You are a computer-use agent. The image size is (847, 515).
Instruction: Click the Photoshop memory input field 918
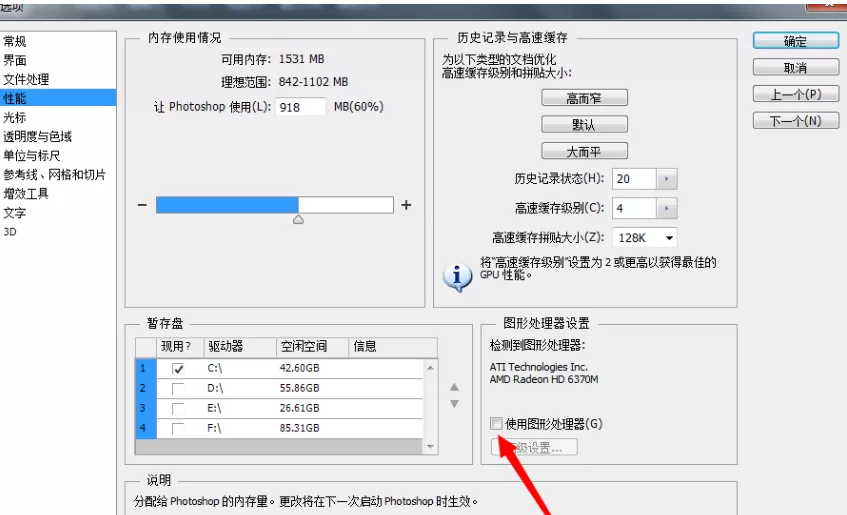pos(300,106)
